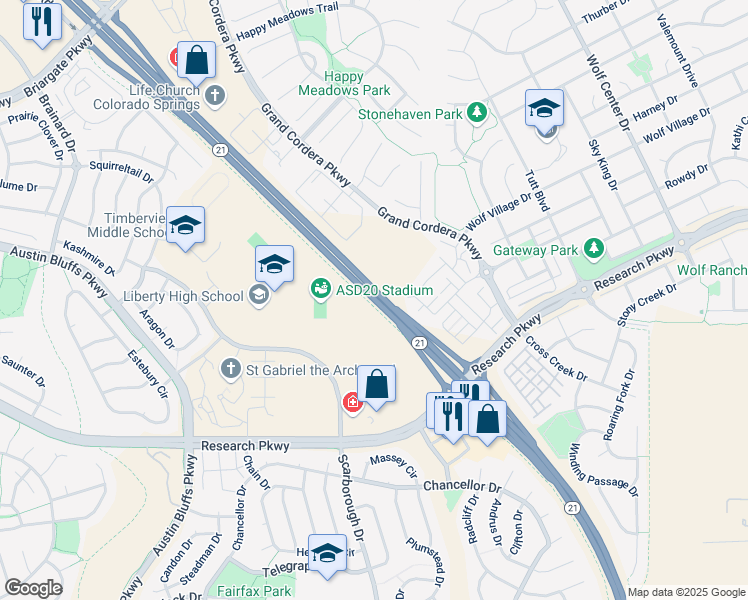Click the Google logo

(x=33, y=588)
